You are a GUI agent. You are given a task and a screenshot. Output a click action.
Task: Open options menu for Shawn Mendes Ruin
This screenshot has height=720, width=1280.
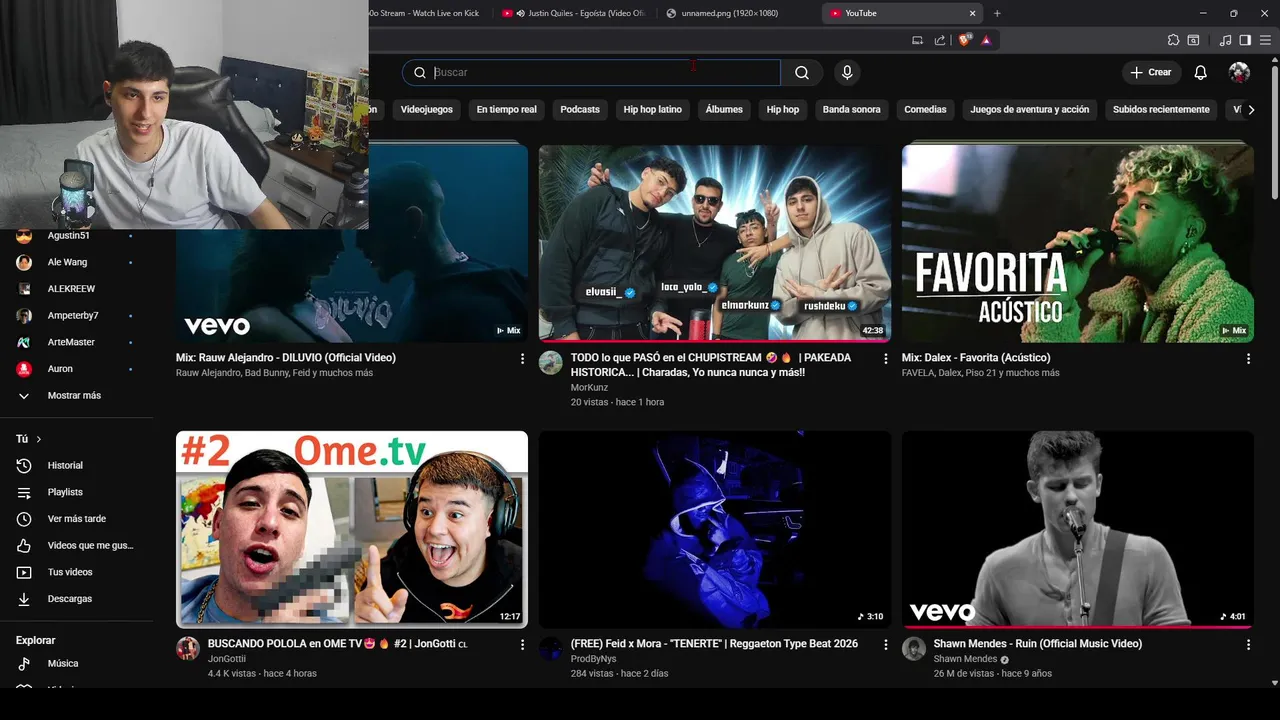1248,645
